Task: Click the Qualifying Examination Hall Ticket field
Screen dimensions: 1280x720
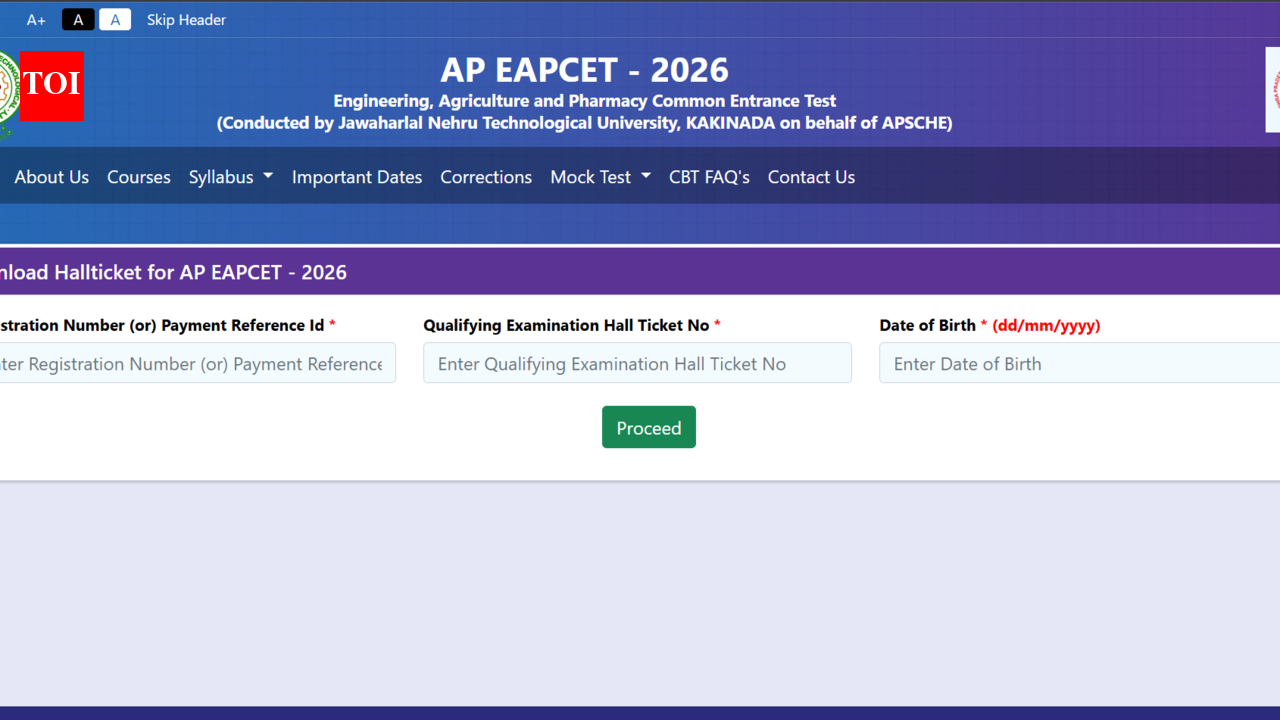Action: (x=637, y=363)
